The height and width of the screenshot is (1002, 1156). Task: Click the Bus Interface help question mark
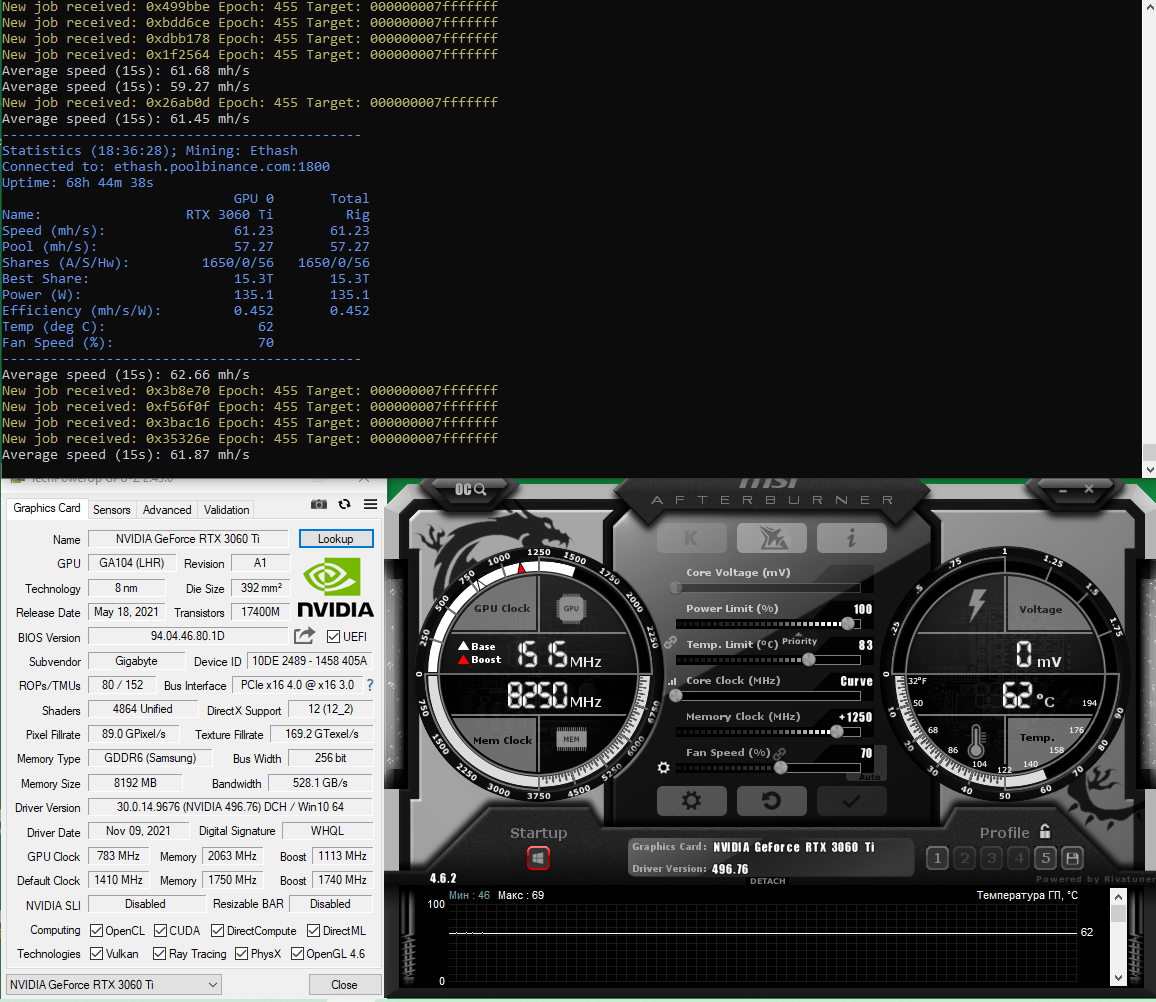(x=370, y=685)
